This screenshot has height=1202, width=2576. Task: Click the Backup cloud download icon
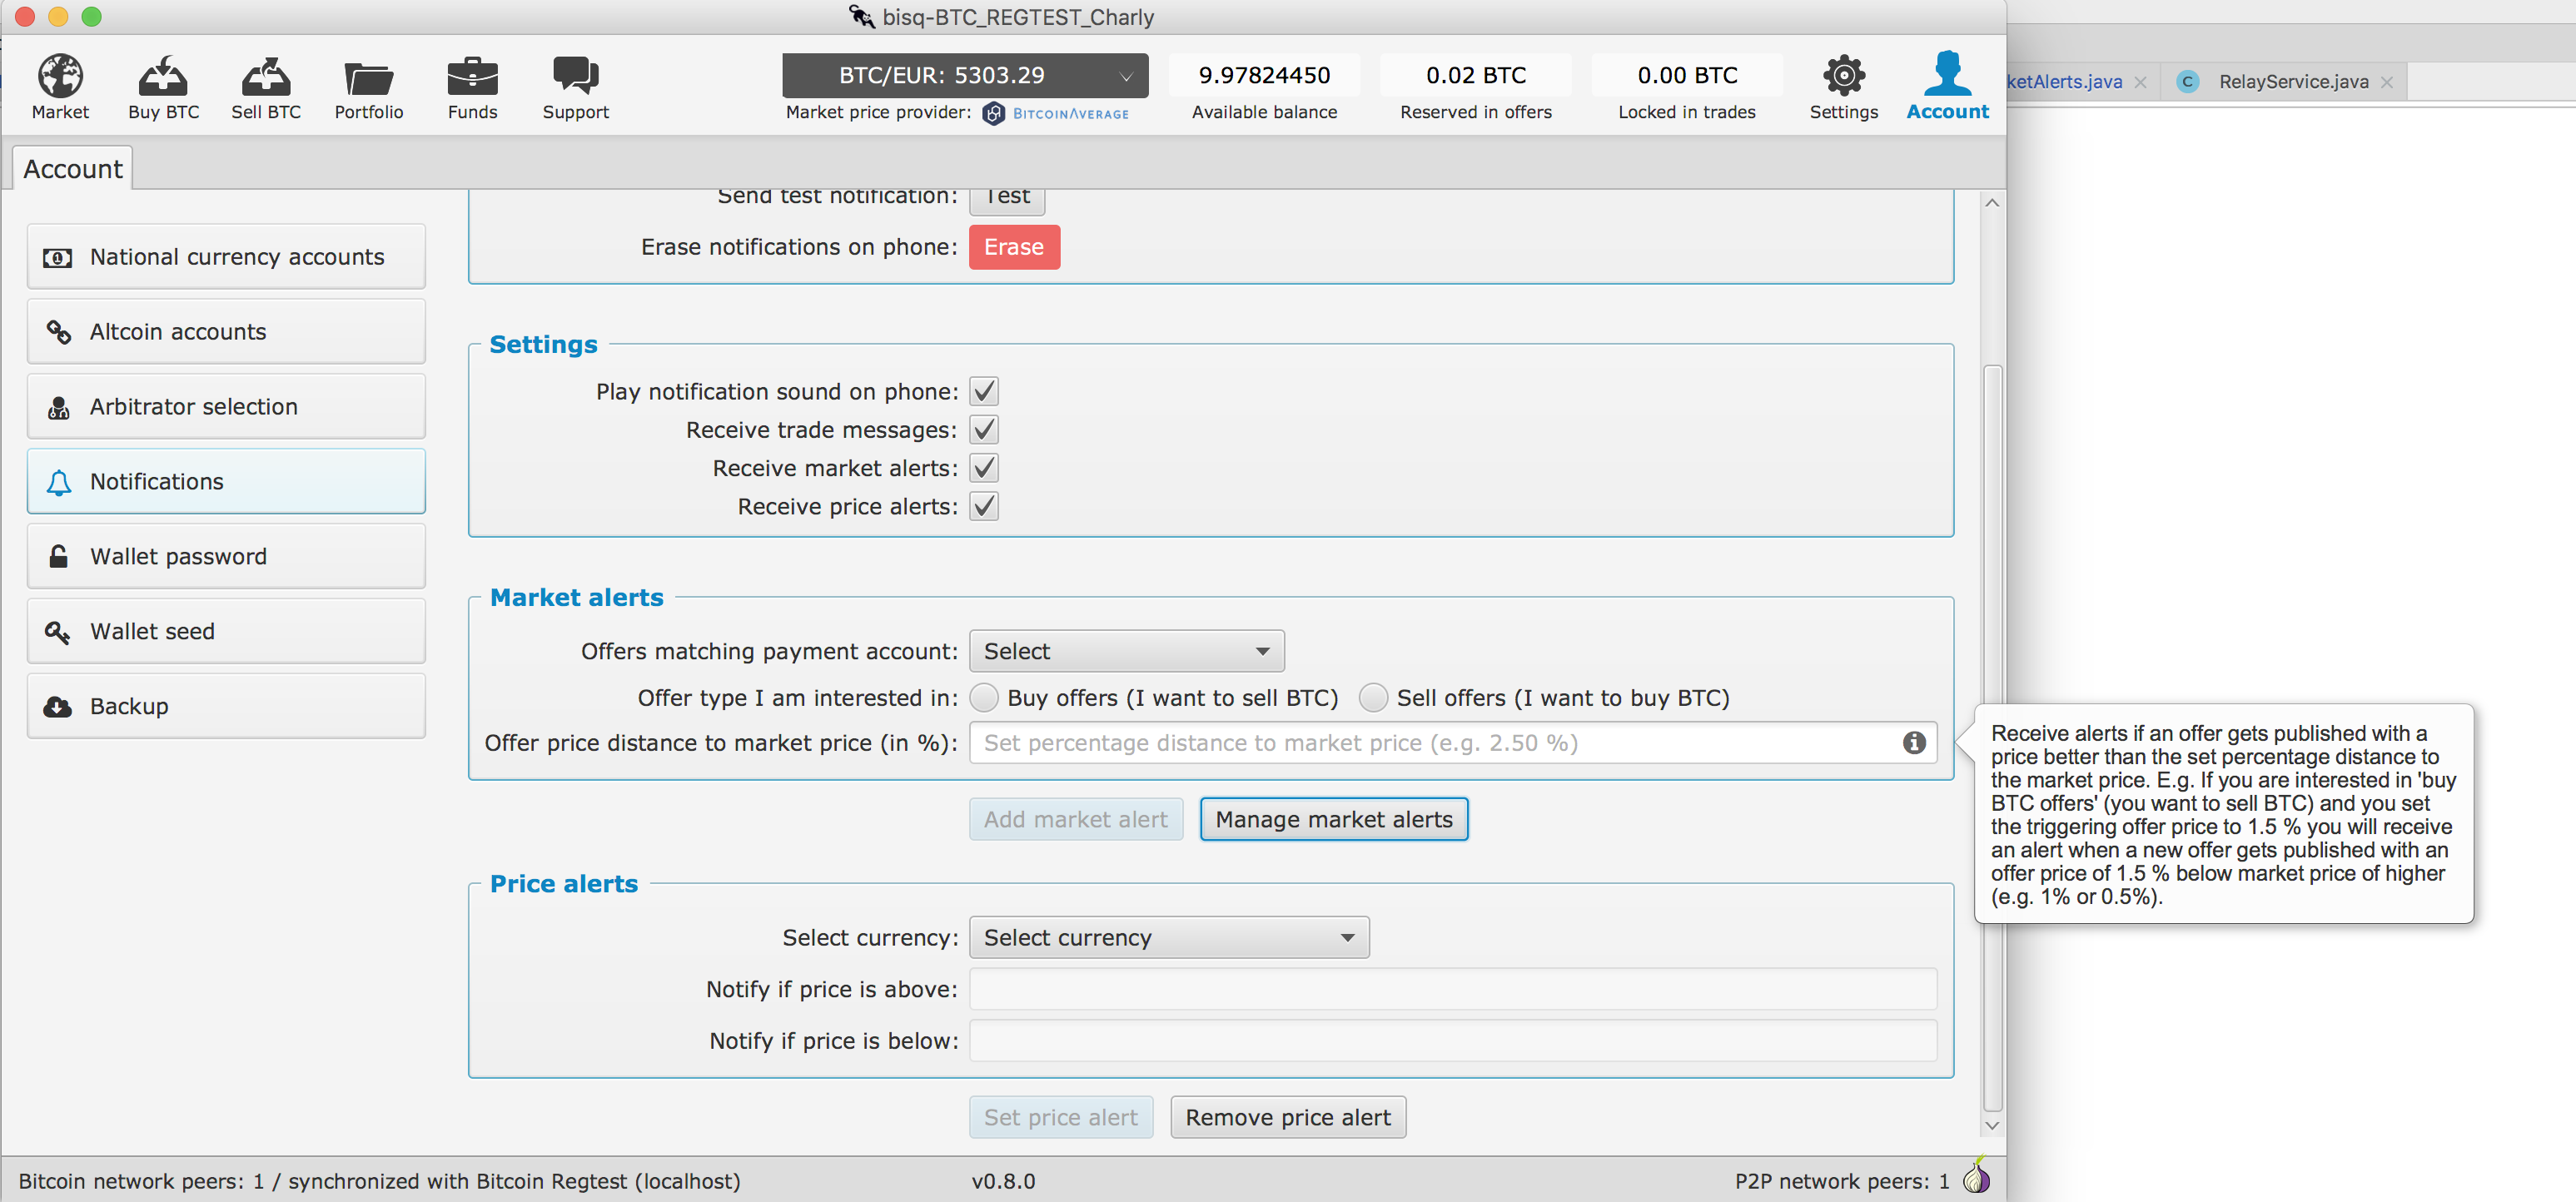click(58, 707)
